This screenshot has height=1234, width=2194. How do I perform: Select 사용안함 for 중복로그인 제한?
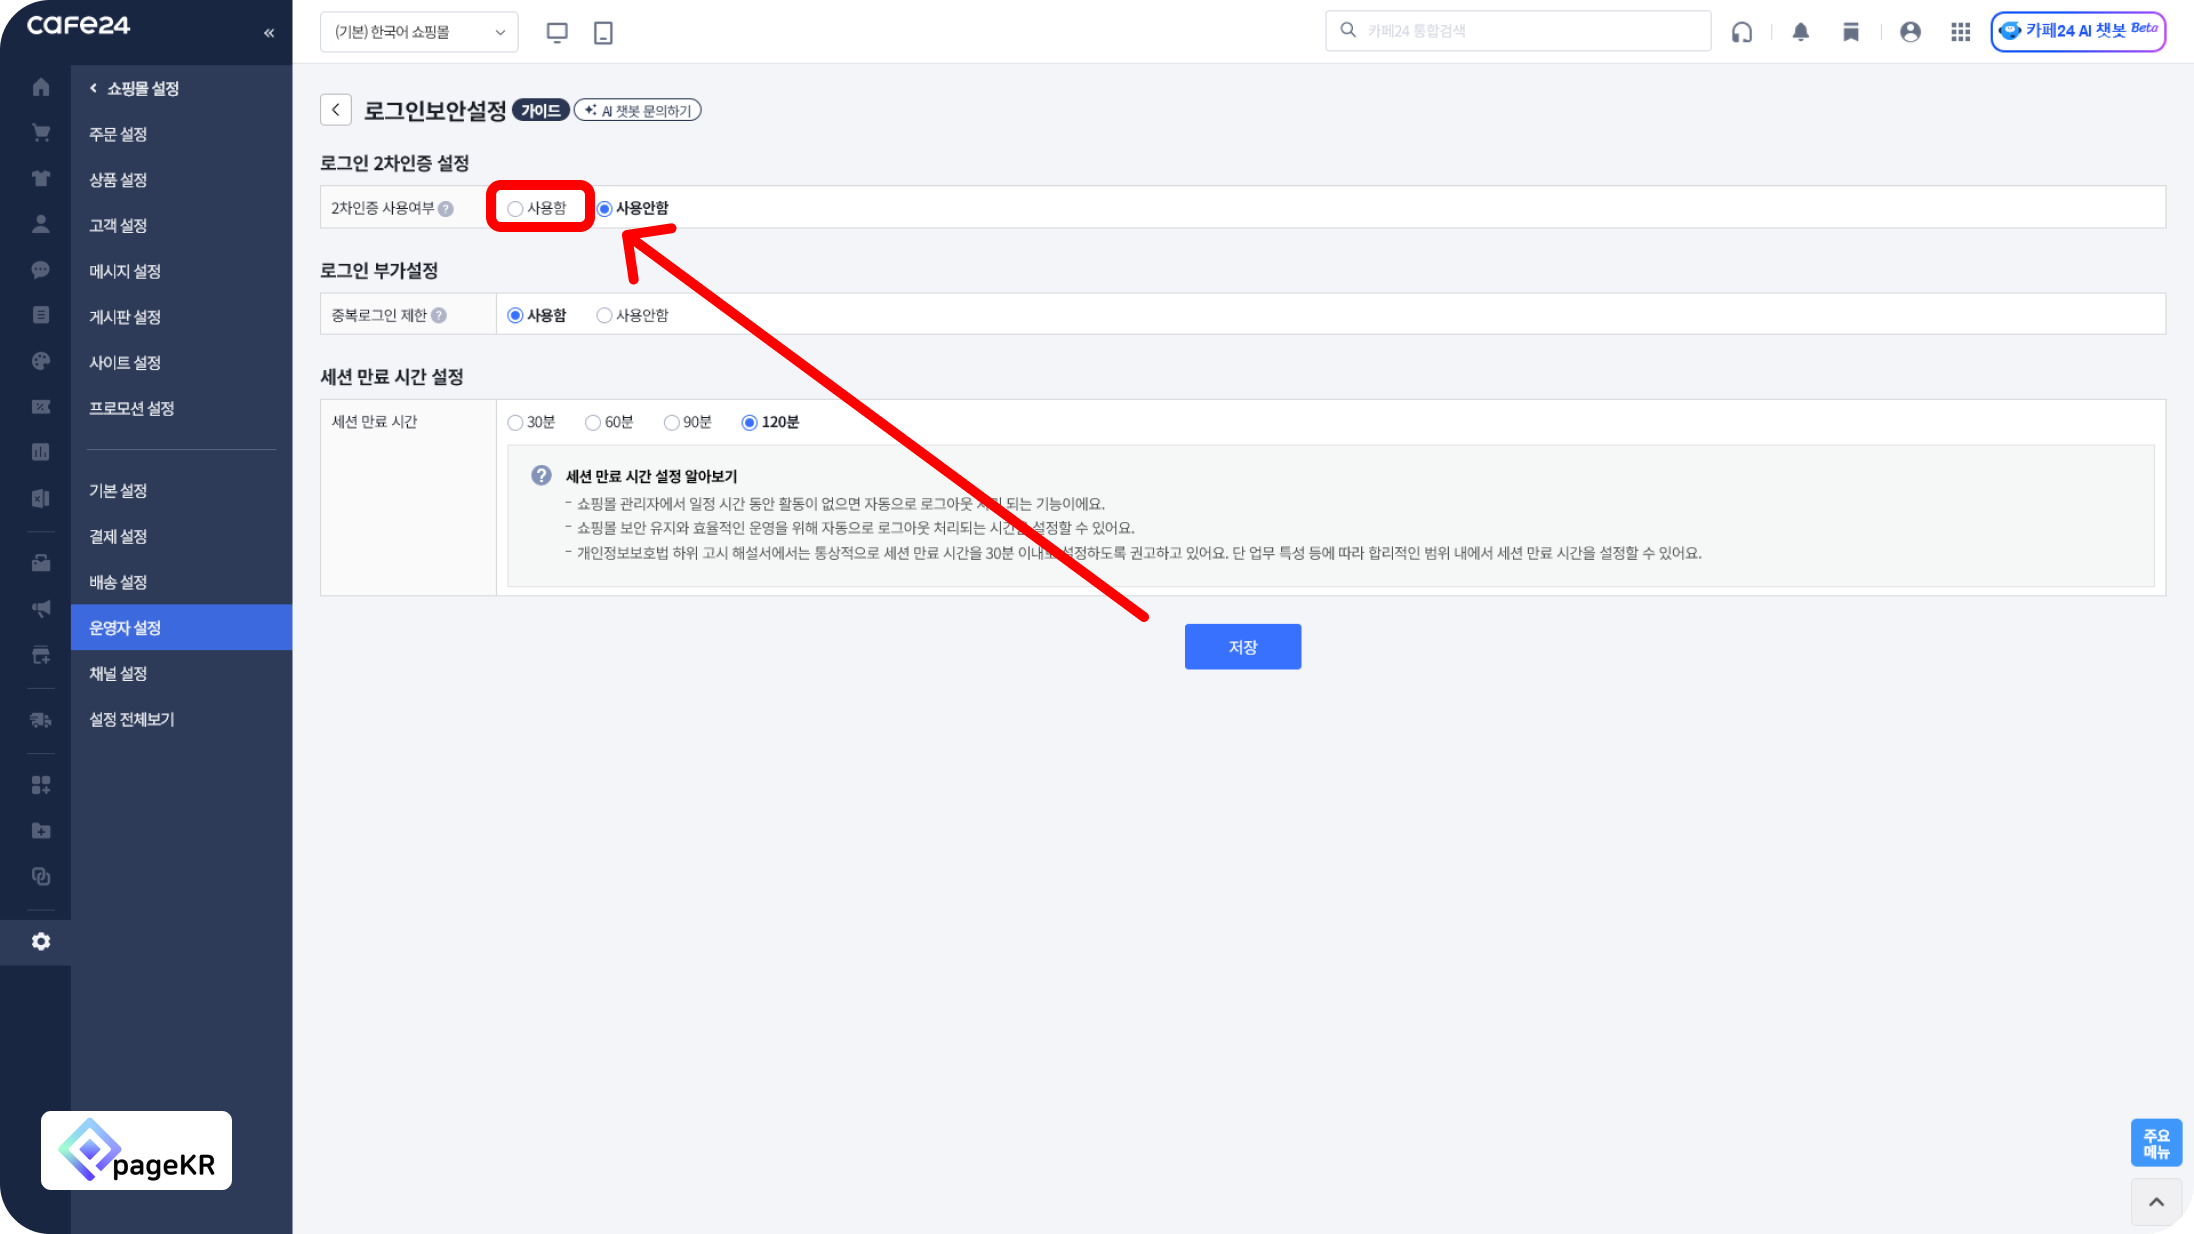604,316
